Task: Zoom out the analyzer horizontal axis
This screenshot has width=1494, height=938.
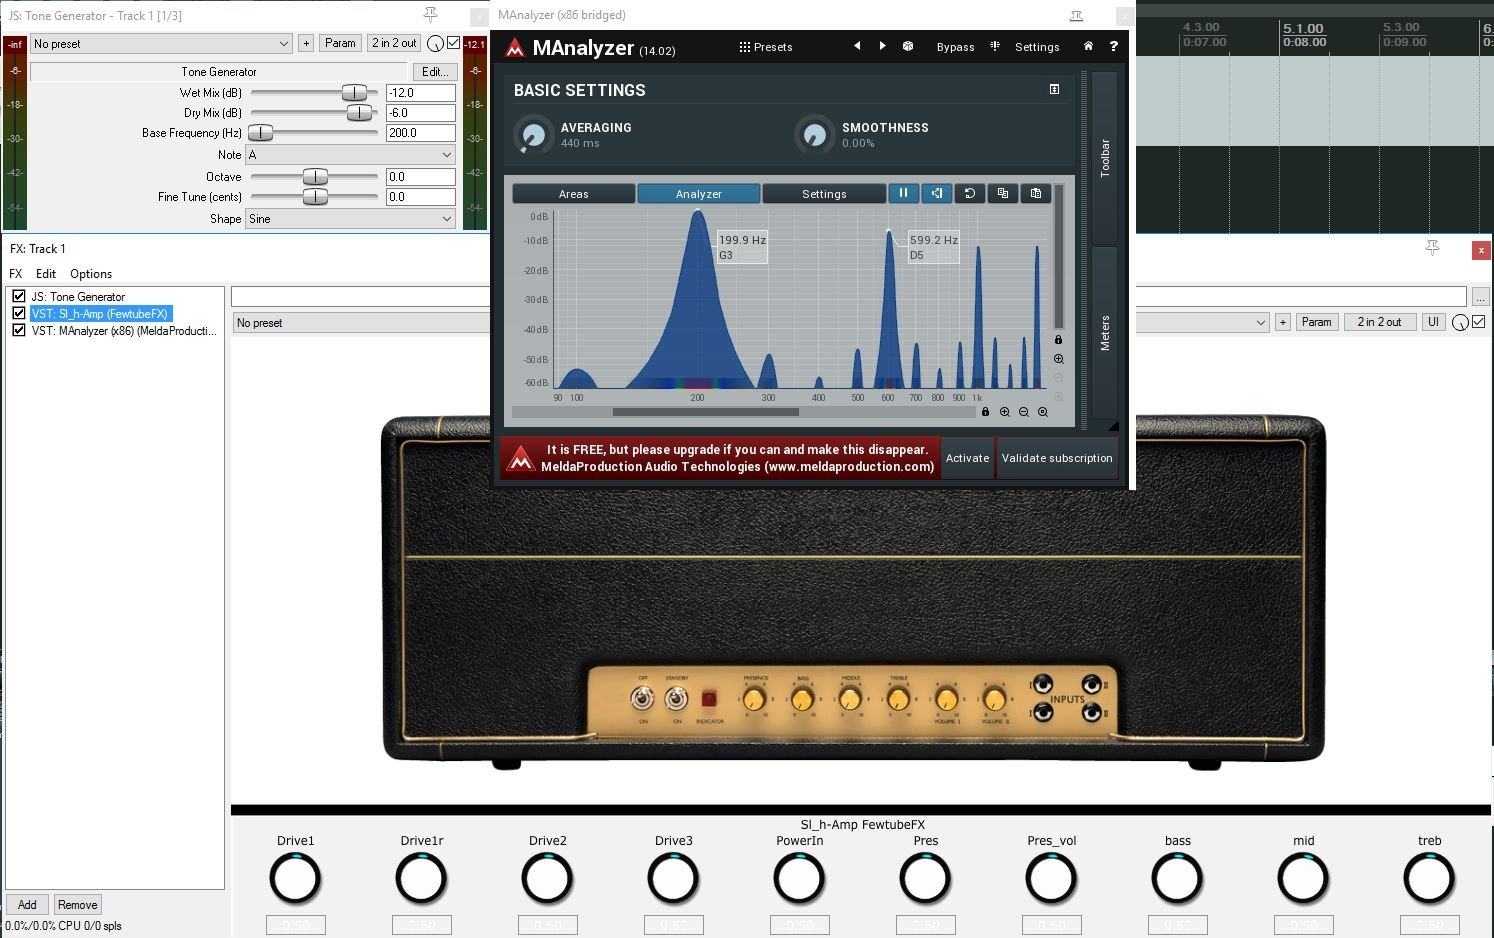Action: pyautogui.click(x=1024, y=412)
